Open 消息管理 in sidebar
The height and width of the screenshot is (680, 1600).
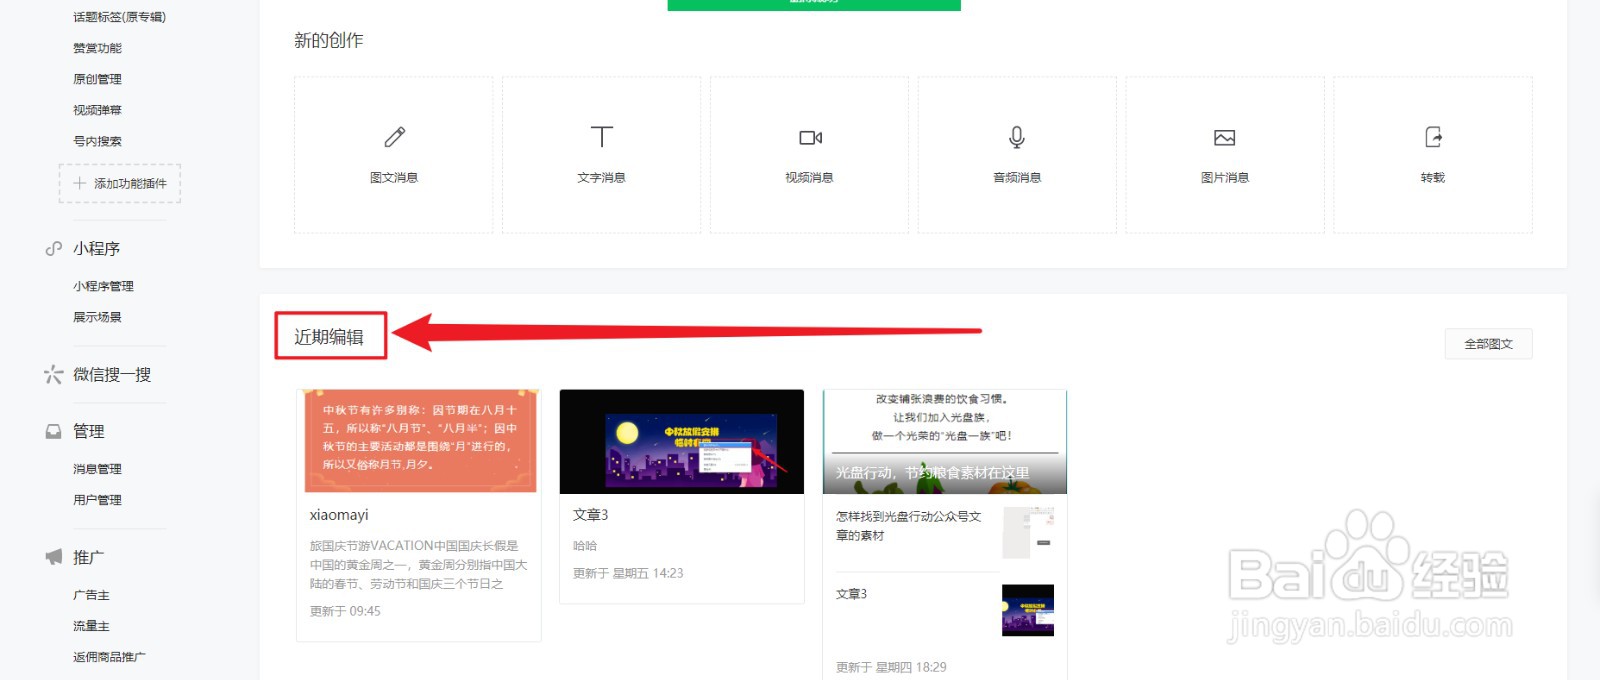[97, 469]
